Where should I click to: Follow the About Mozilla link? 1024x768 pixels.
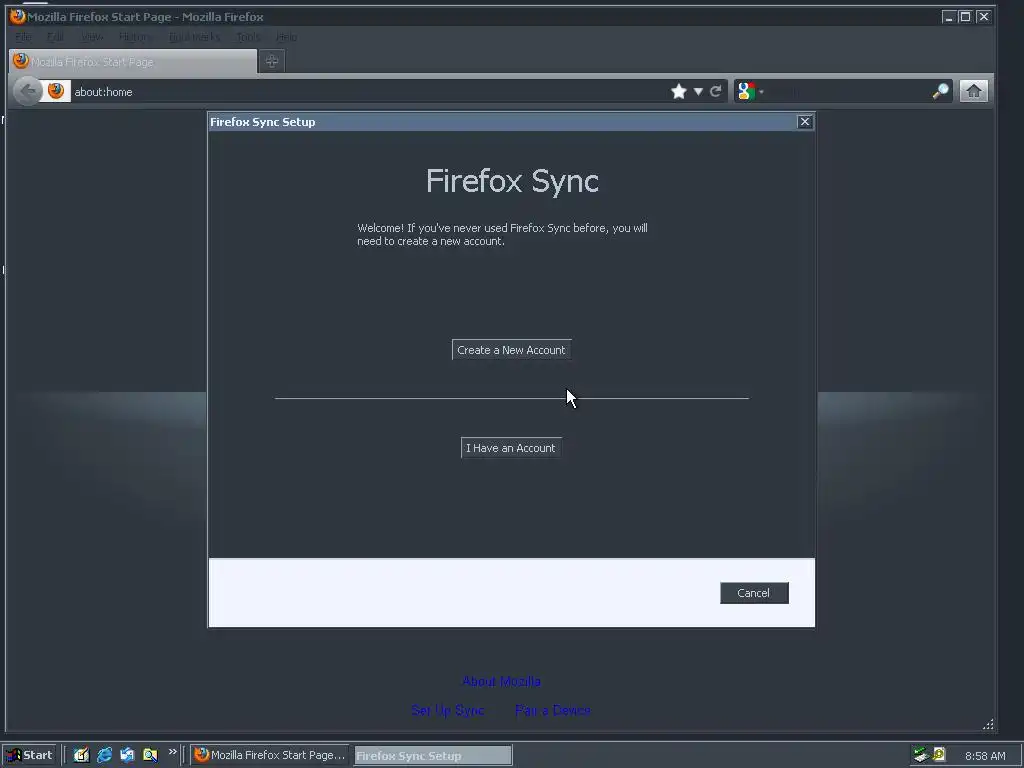pyautogui.click(x=502, y=681)
